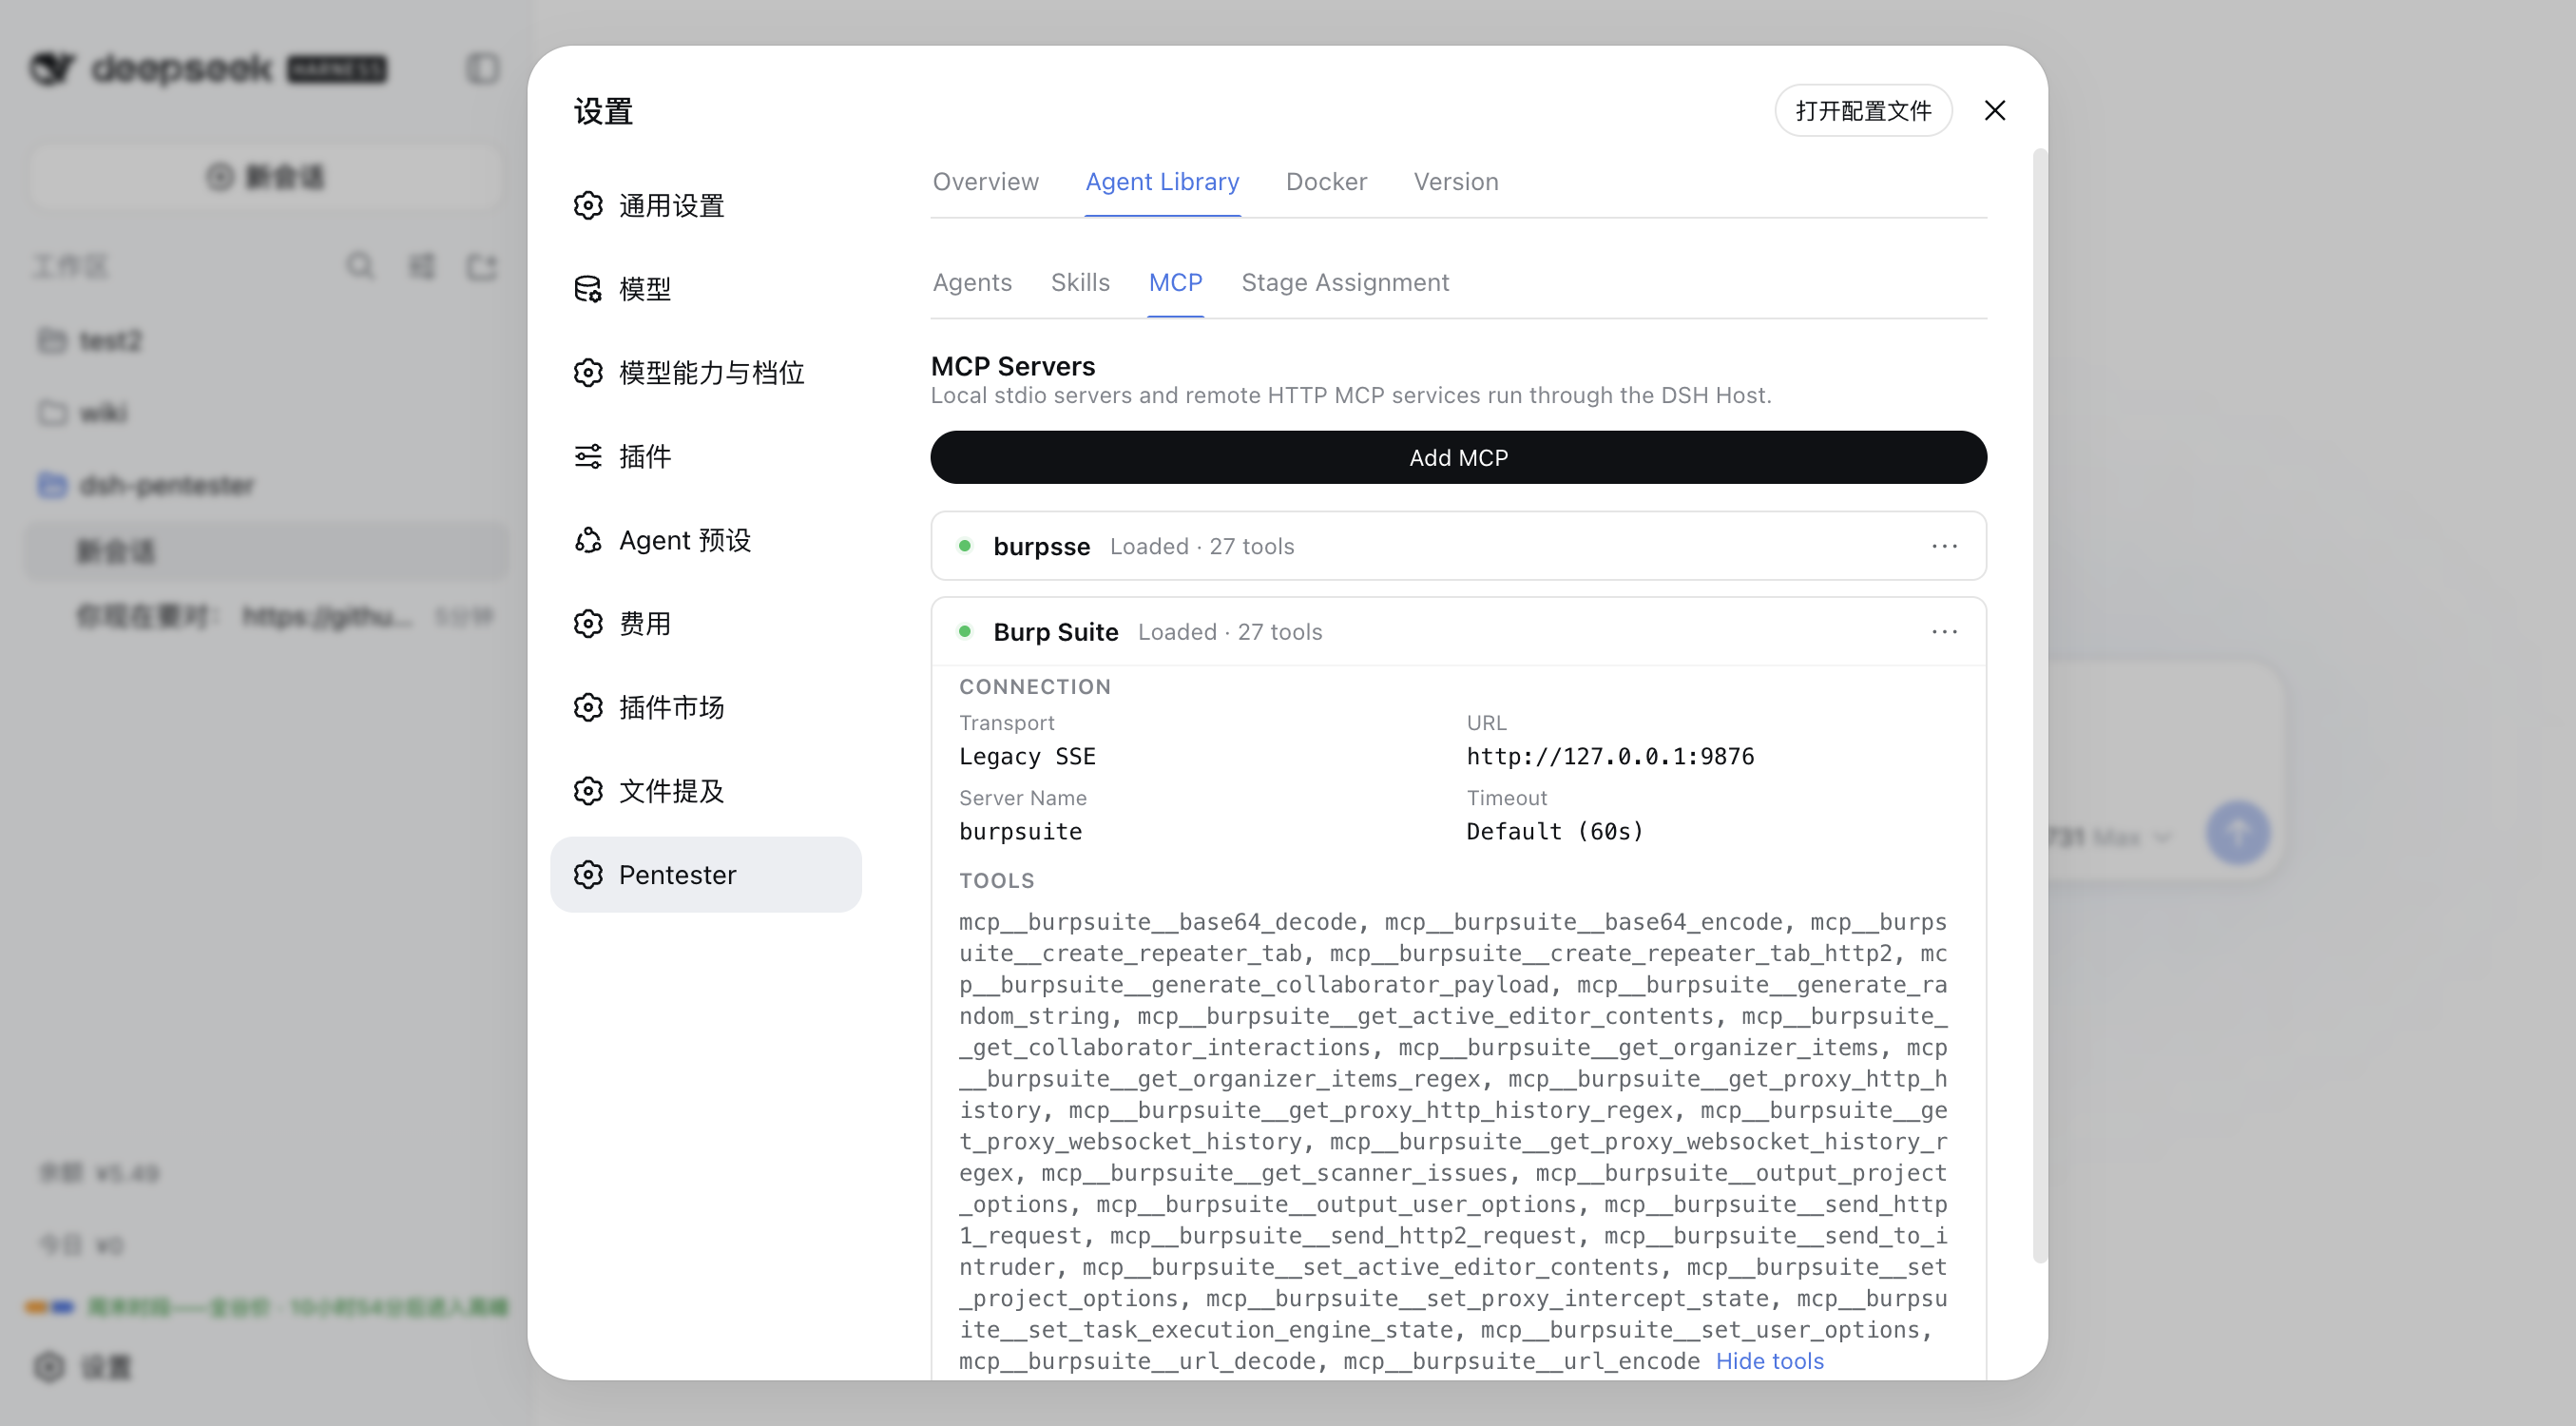Screen dimensions: 2576x1426
Task: Click the Server Name value burpsuite
Action: point(1020,832)
